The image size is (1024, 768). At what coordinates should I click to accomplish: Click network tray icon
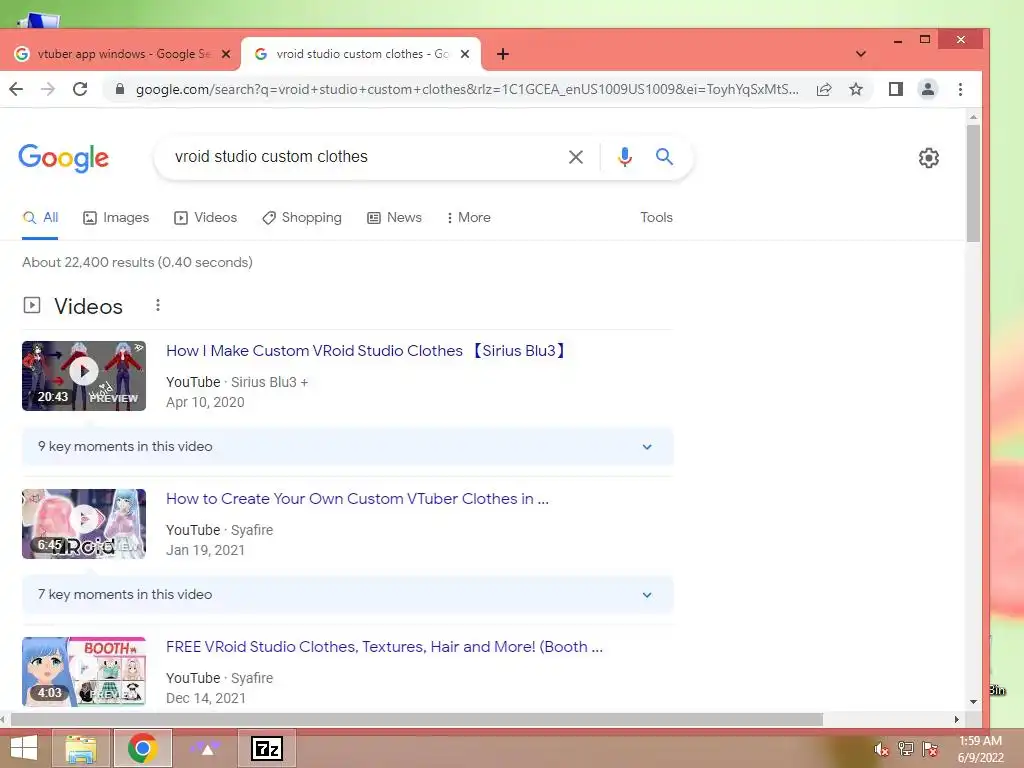click(x=906, y=749)
